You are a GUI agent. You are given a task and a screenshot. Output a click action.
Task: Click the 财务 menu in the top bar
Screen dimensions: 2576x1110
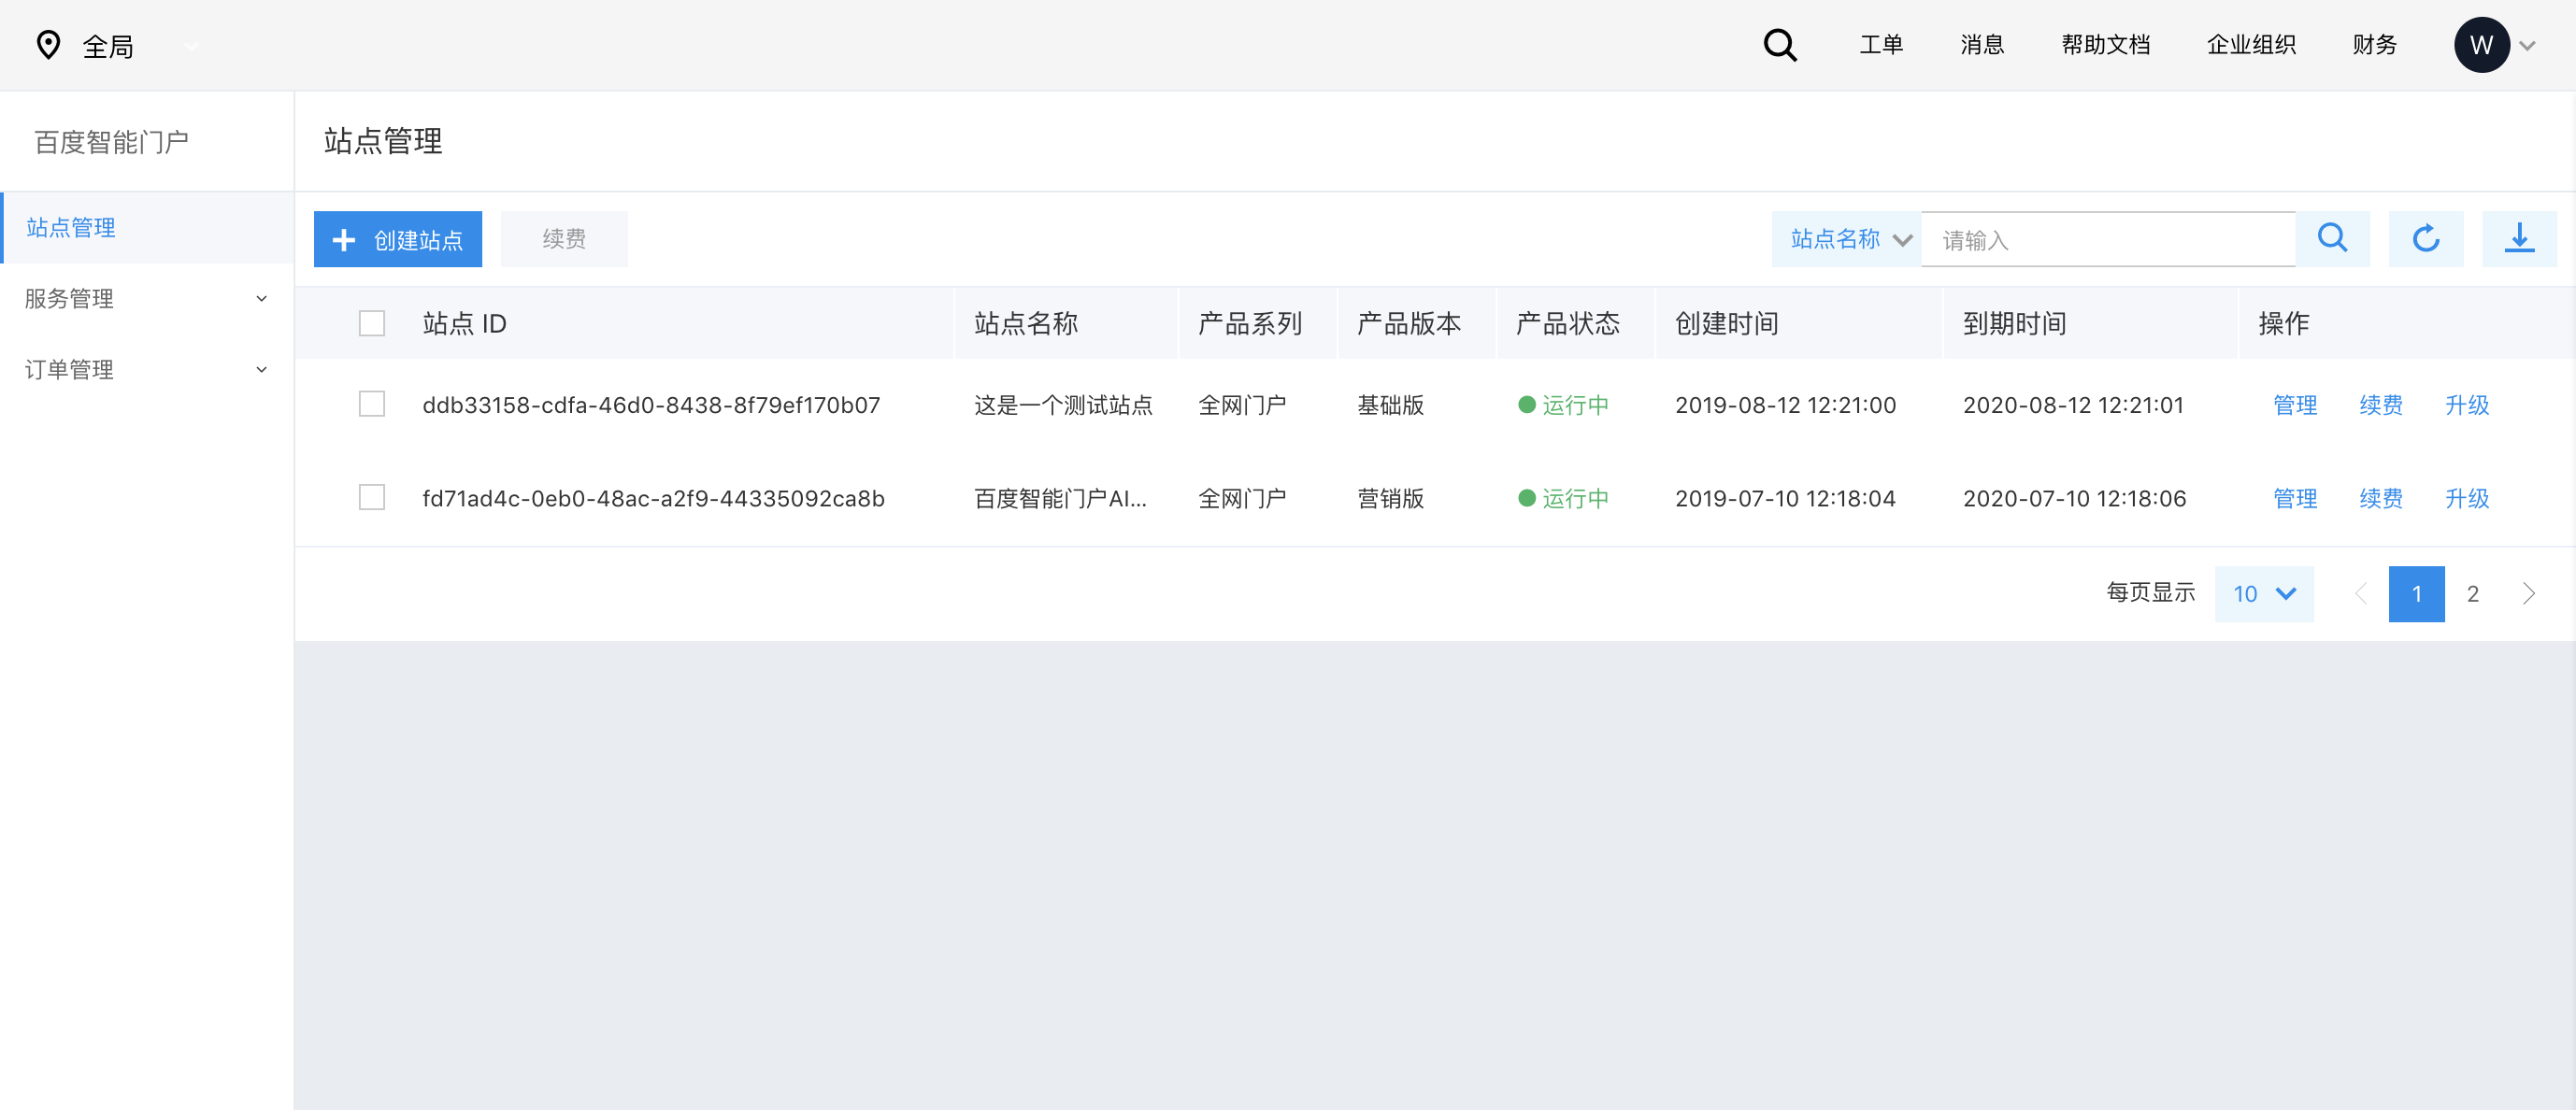click(x=2374, y=45)
